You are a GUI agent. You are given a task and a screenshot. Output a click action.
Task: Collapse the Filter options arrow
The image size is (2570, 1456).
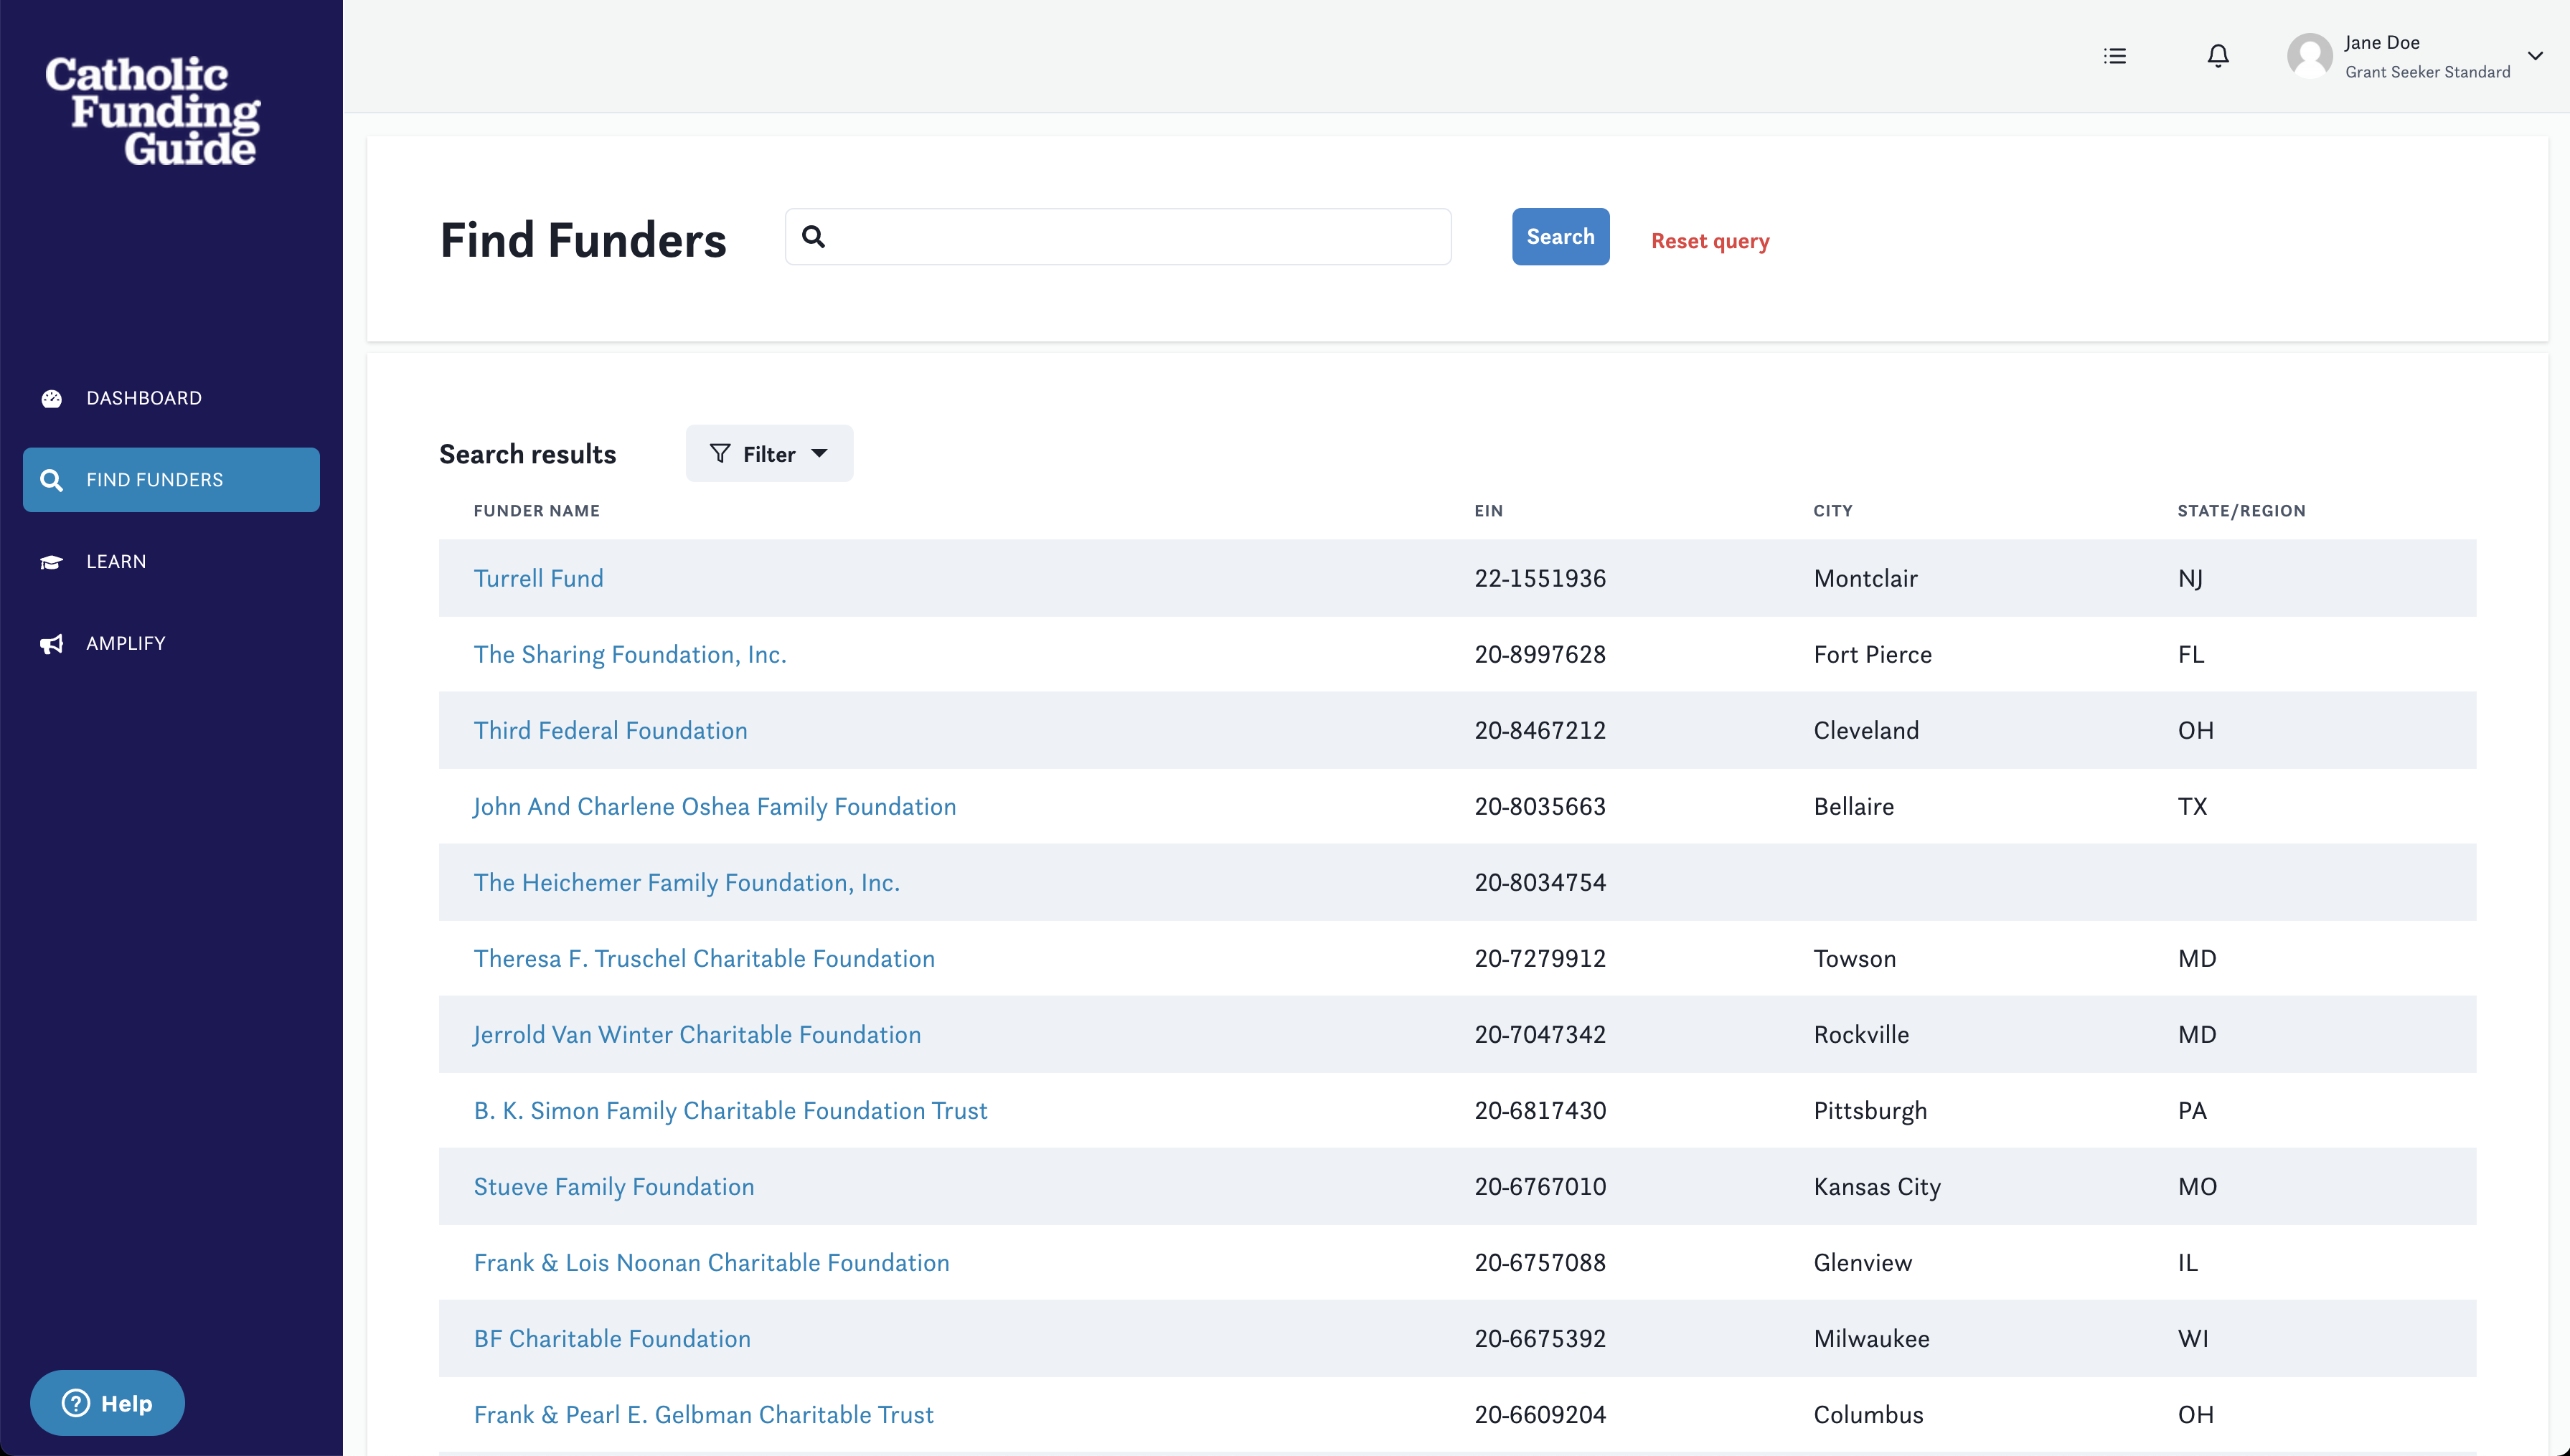coord(820,453)
